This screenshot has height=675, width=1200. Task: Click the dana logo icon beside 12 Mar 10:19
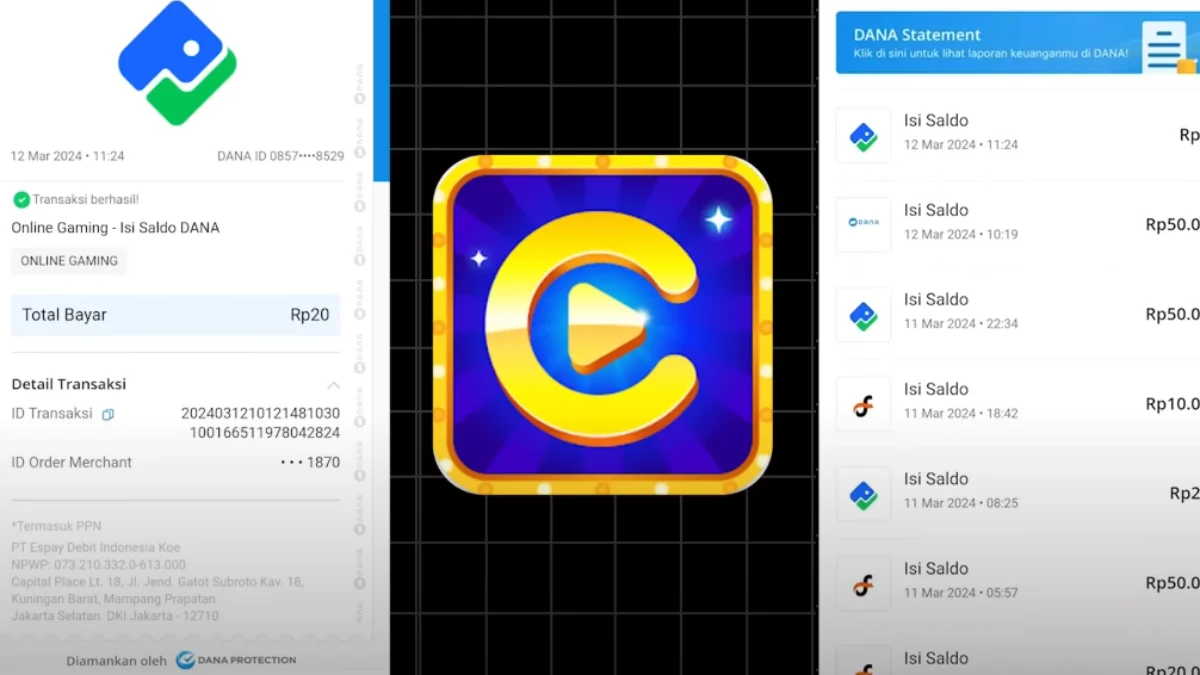[x=863, y=225]
